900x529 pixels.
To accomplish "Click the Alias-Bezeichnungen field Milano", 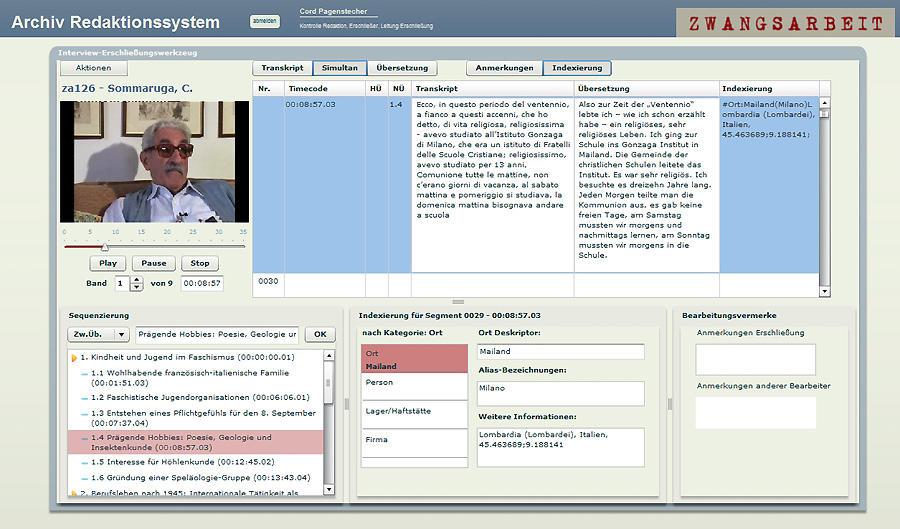I will 561,394.
